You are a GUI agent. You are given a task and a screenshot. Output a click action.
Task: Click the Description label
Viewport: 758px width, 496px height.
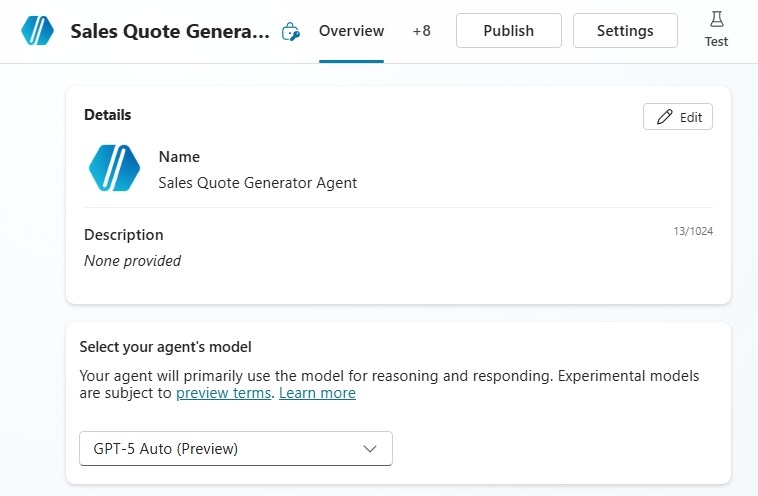[x=123, y=235]
